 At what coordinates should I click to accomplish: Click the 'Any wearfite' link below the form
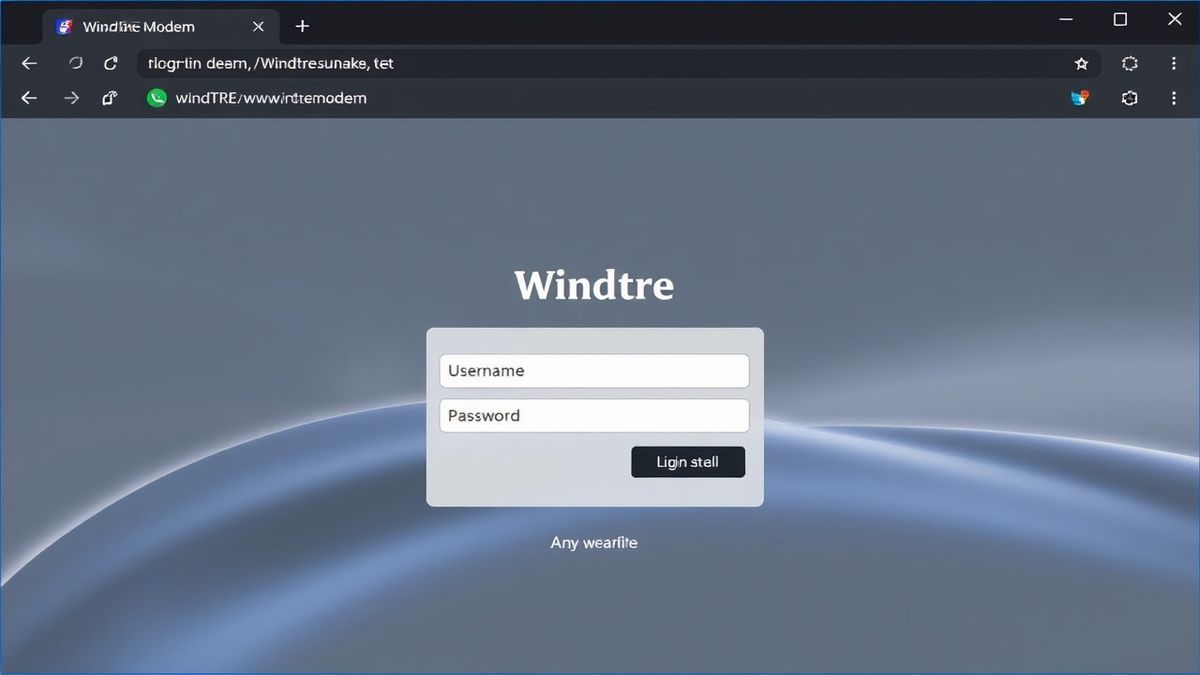(594, 543)
